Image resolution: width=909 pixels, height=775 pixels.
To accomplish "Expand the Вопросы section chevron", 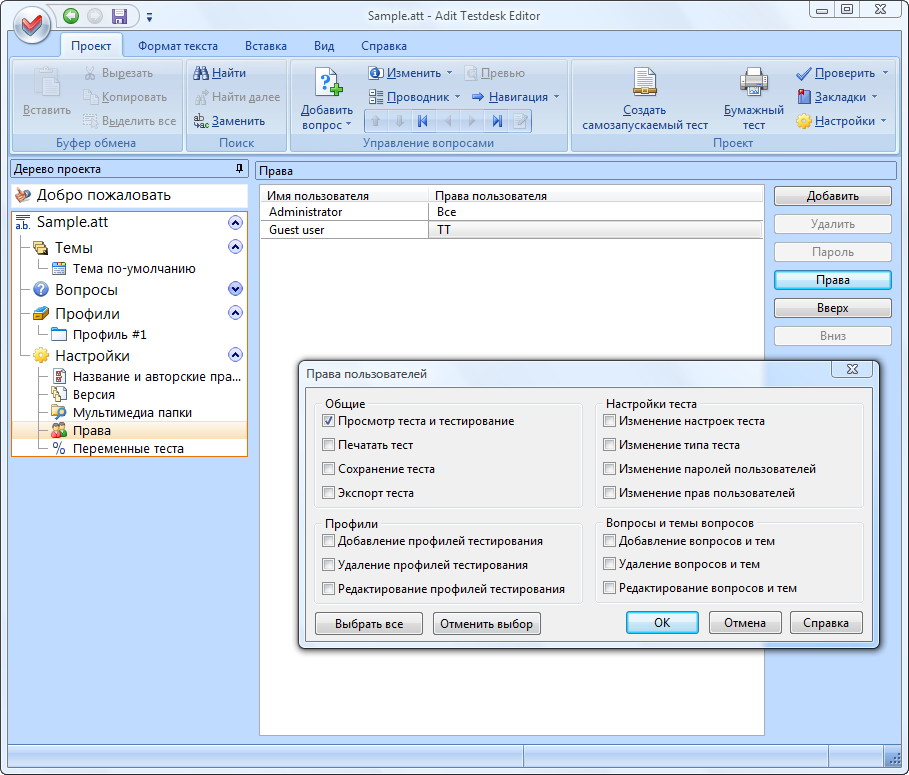I will tap(235, 289).
